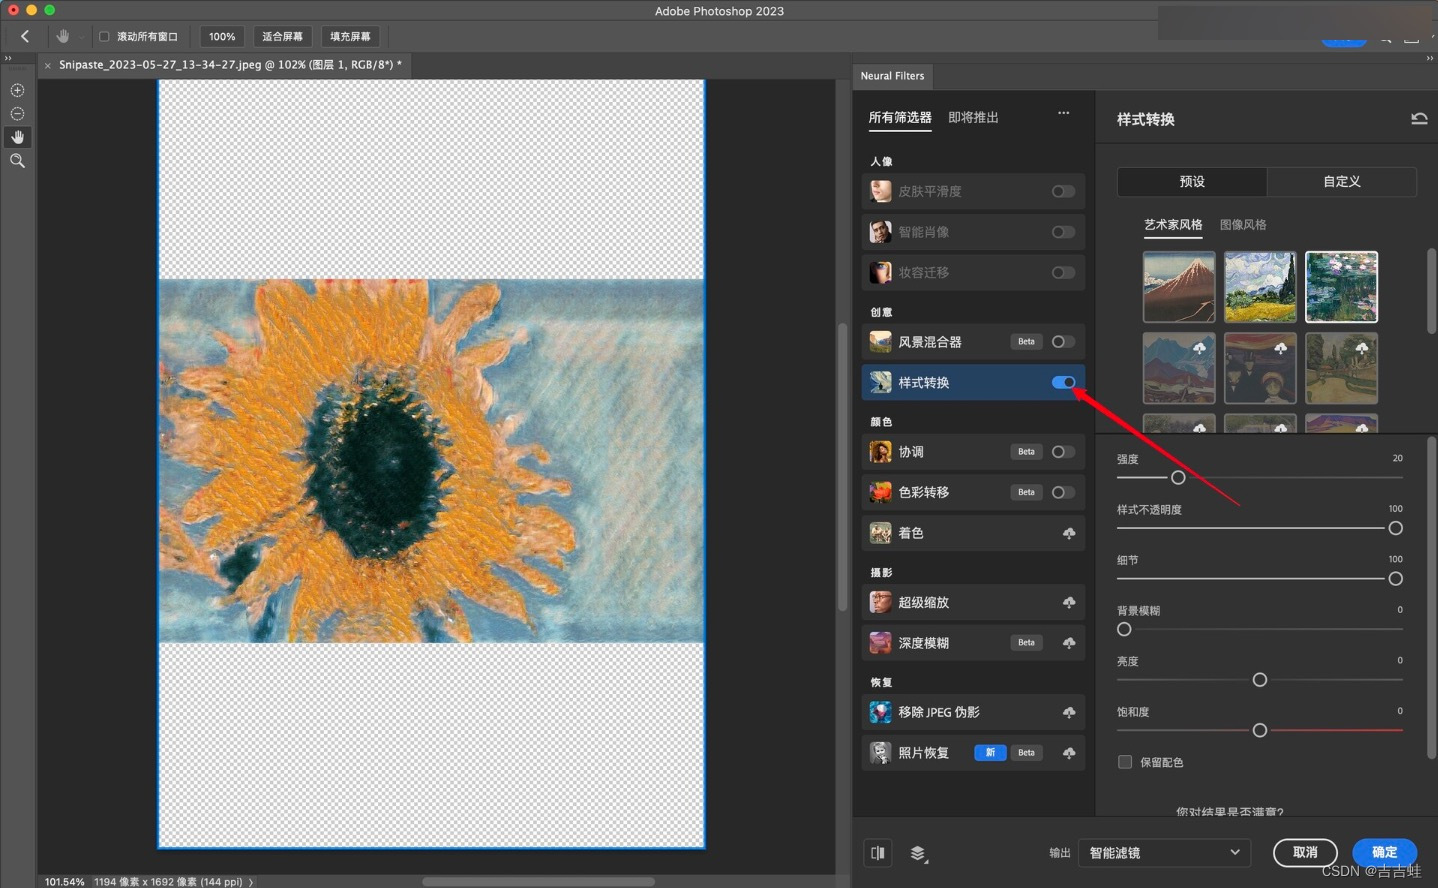Click the 100% zoom button

pyautogui.click(x=222, y=36)
